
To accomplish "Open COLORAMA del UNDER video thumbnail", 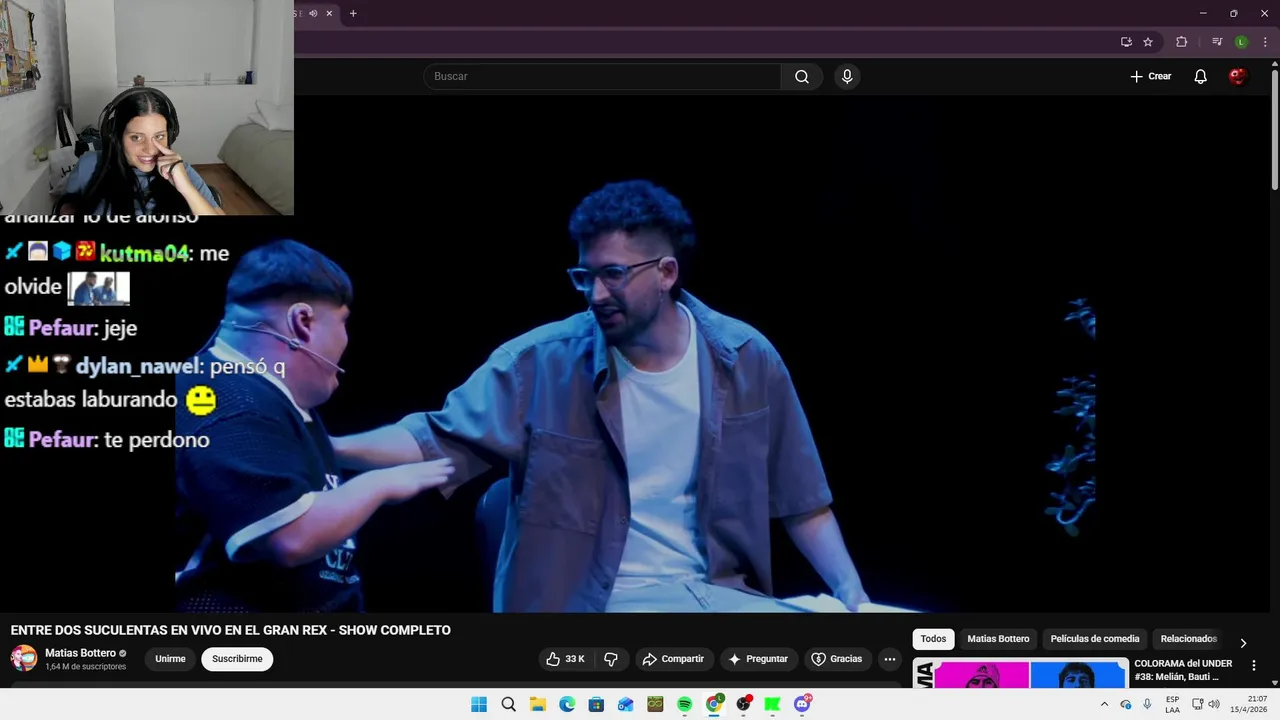I will [x=1020, y=673].
